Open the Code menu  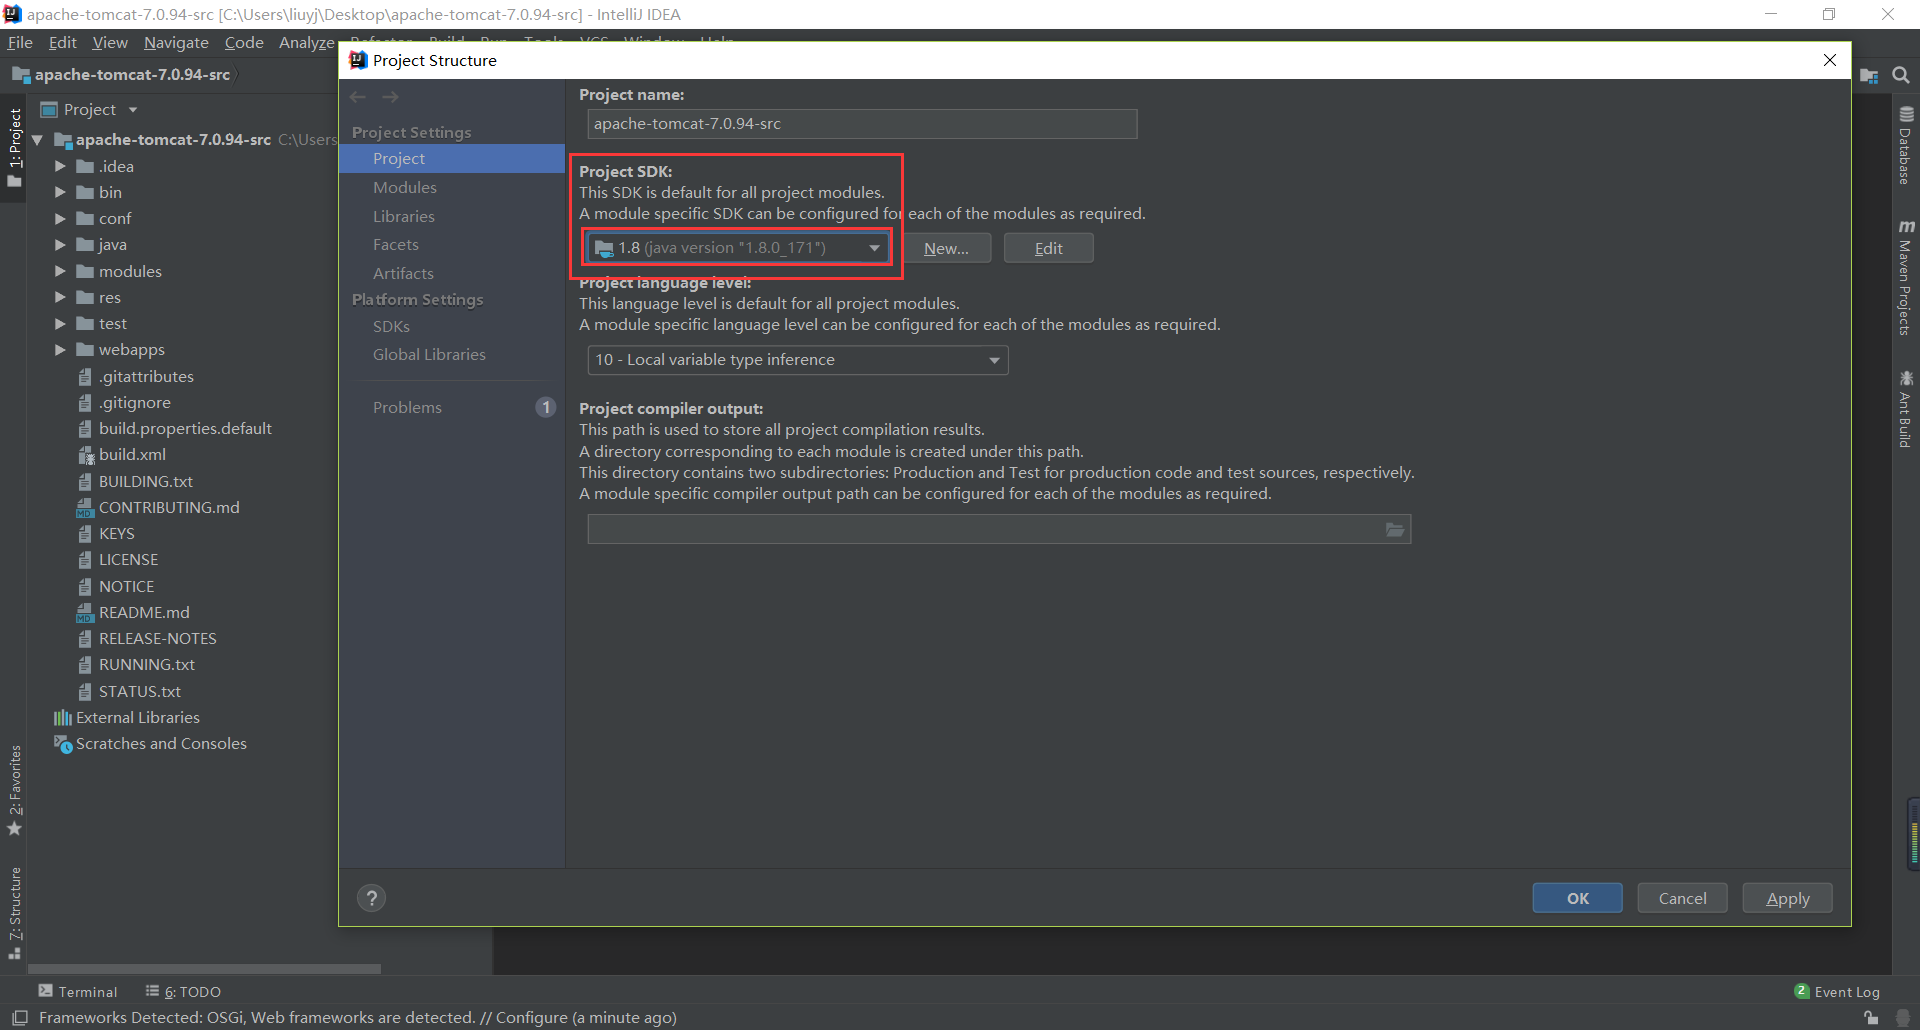click(244, 42)
